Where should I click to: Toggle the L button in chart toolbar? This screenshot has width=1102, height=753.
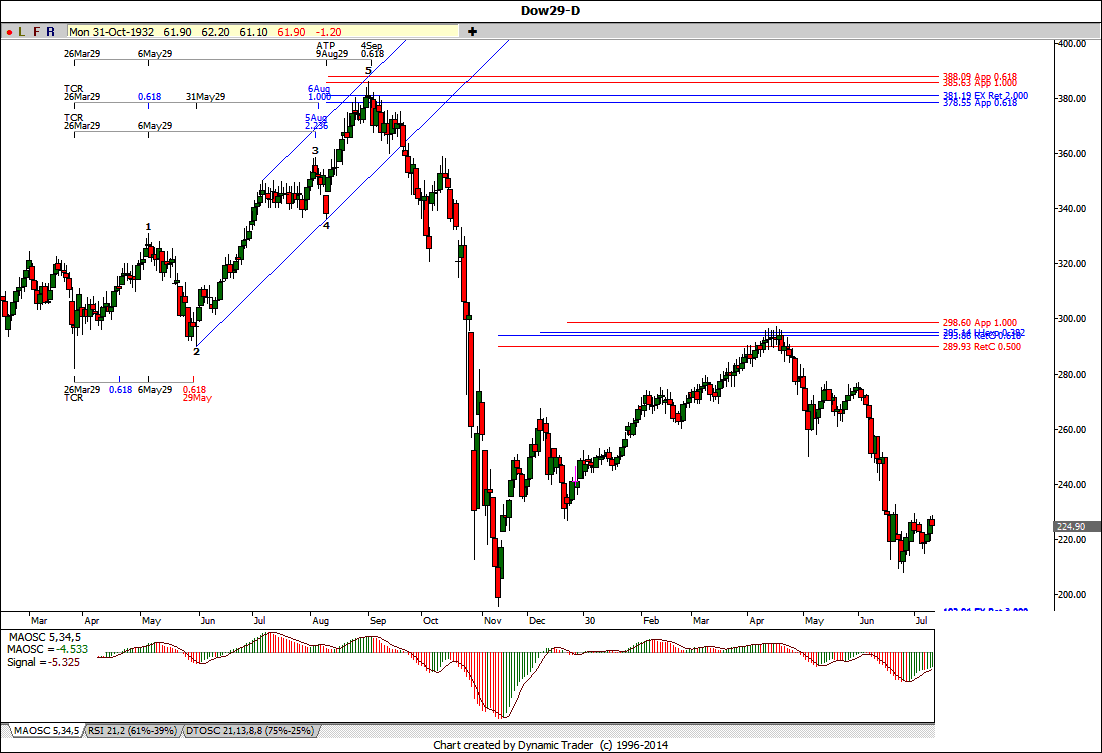coord(22,32)
